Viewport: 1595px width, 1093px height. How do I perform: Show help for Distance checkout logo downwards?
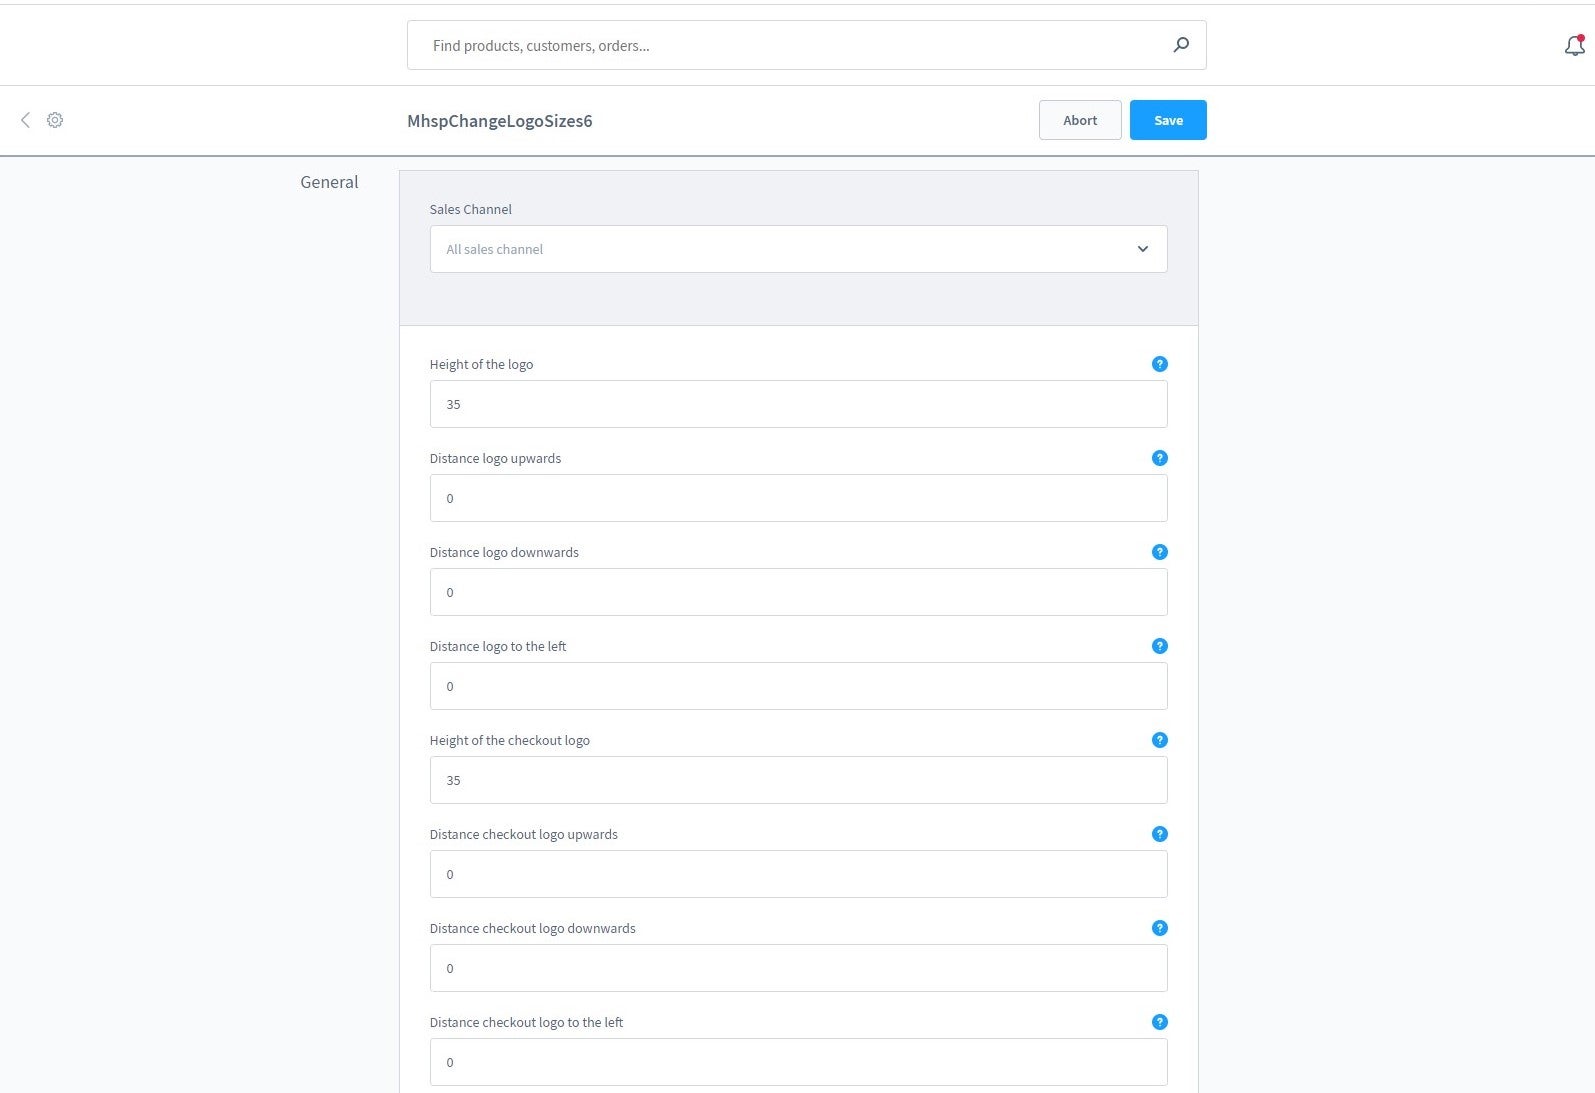1159,928
